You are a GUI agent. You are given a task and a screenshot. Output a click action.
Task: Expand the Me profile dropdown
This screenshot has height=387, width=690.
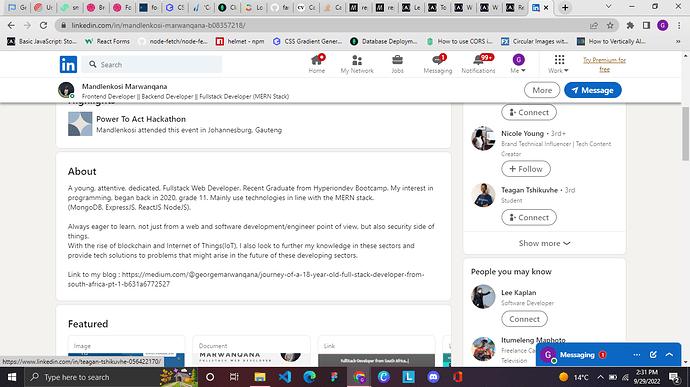click(518, 64)
